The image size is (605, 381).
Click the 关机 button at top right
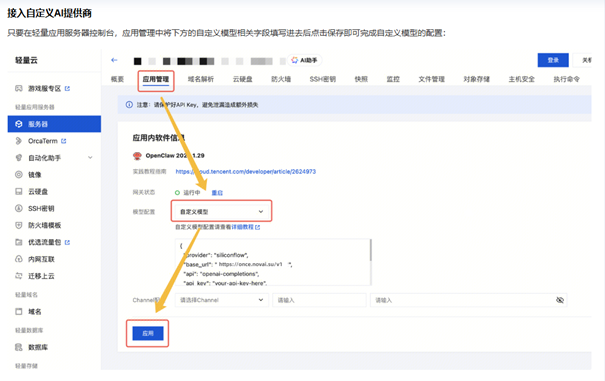(x=583, y=60)
